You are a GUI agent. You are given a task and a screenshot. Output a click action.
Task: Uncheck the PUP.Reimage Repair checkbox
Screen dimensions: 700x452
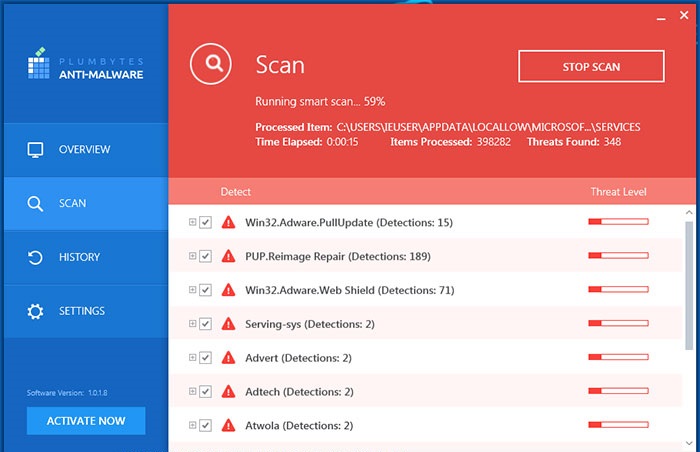pos(206,256)
